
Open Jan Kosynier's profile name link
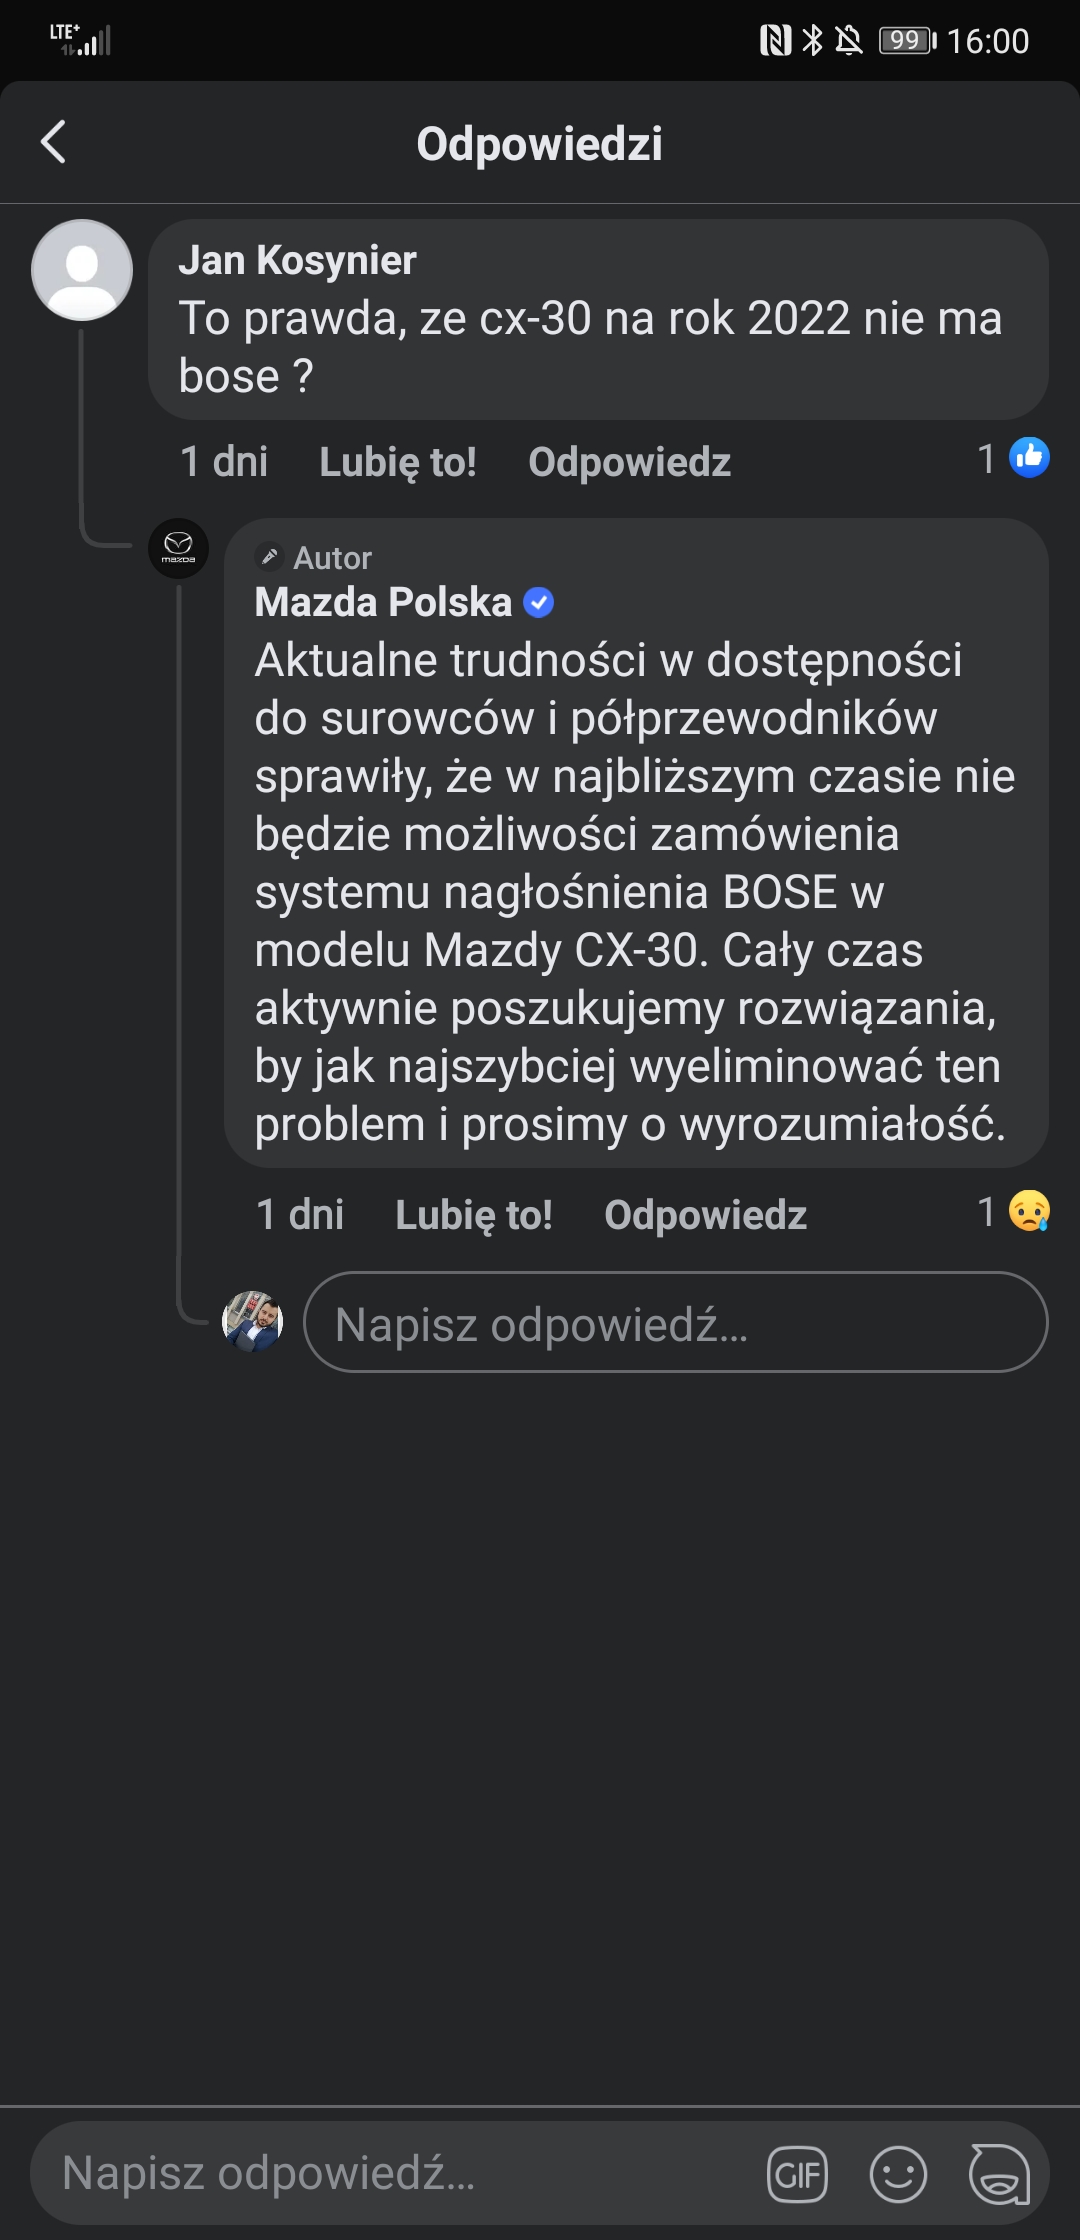[x=297, y=260]
